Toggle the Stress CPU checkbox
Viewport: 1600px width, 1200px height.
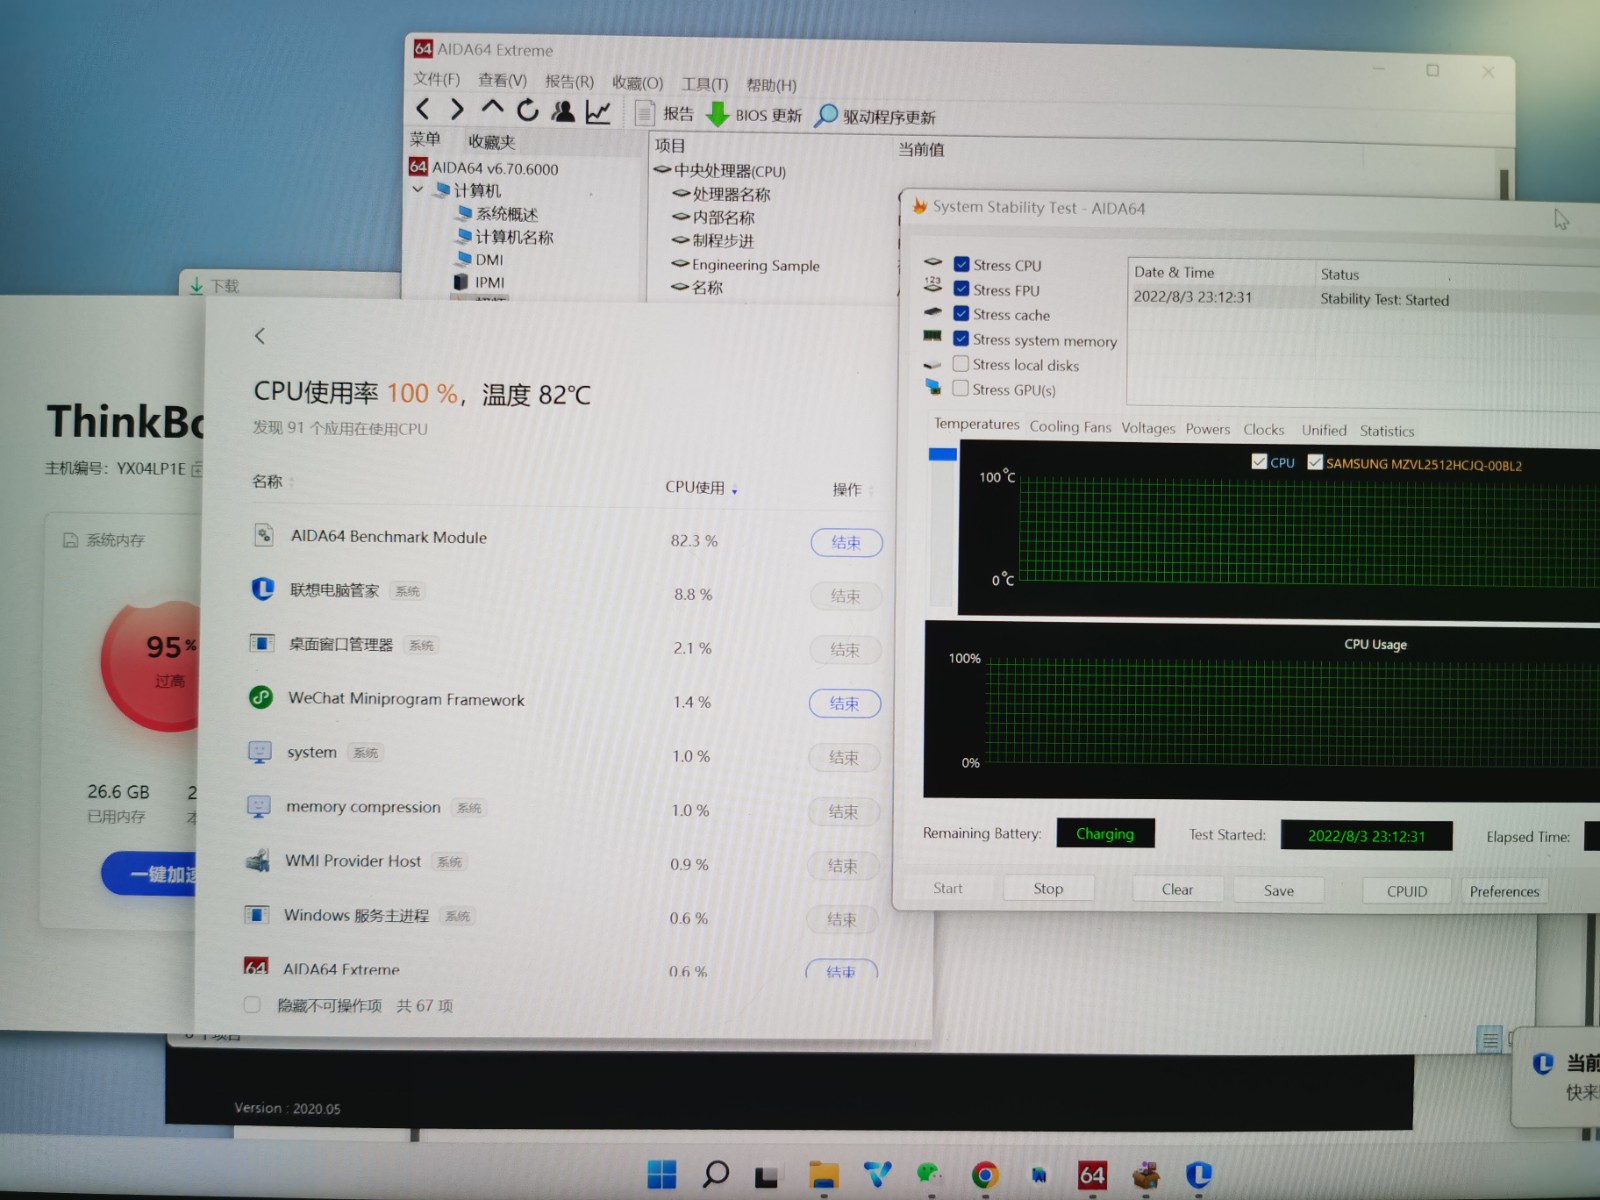[x=962, y=265]
